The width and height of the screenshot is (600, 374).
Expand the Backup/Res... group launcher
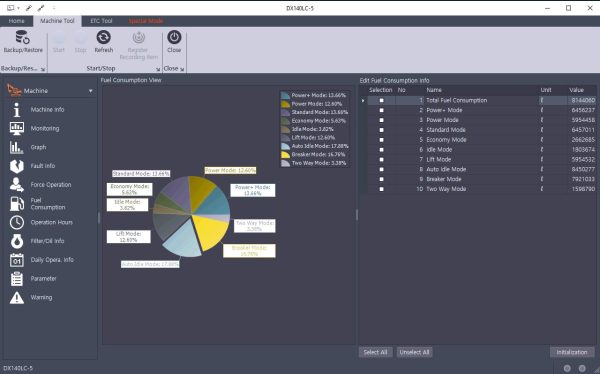click(43, 69)
